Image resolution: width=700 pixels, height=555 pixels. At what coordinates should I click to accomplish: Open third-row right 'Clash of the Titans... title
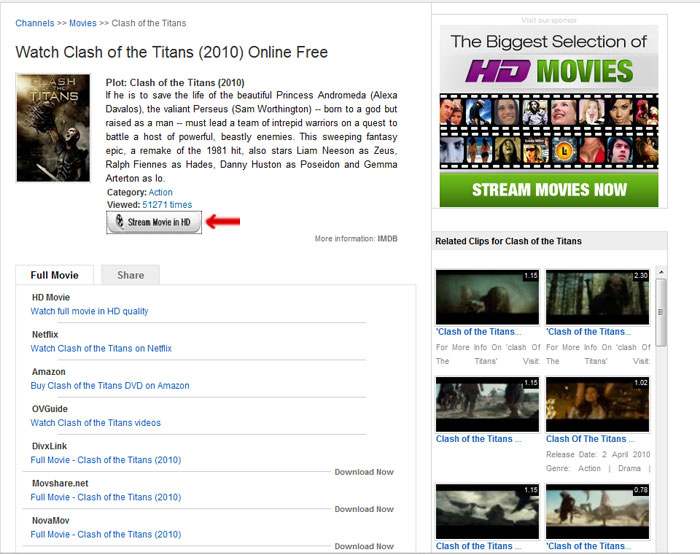coord(588,546)
